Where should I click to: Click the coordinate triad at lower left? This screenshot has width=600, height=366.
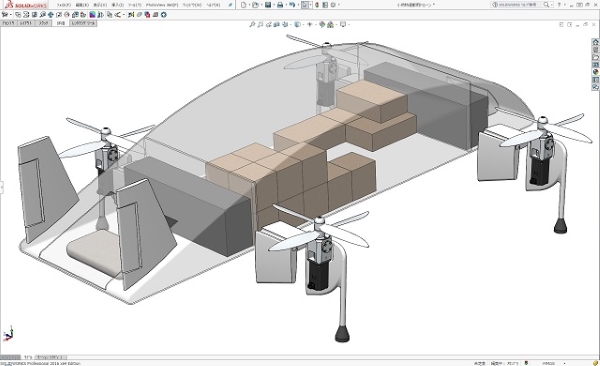tap(8, 334)
